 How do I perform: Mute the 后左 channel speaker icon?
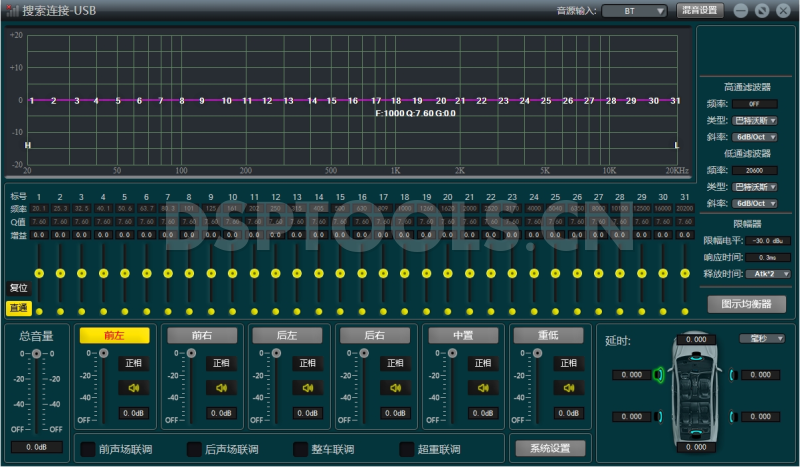click(308, 388)
